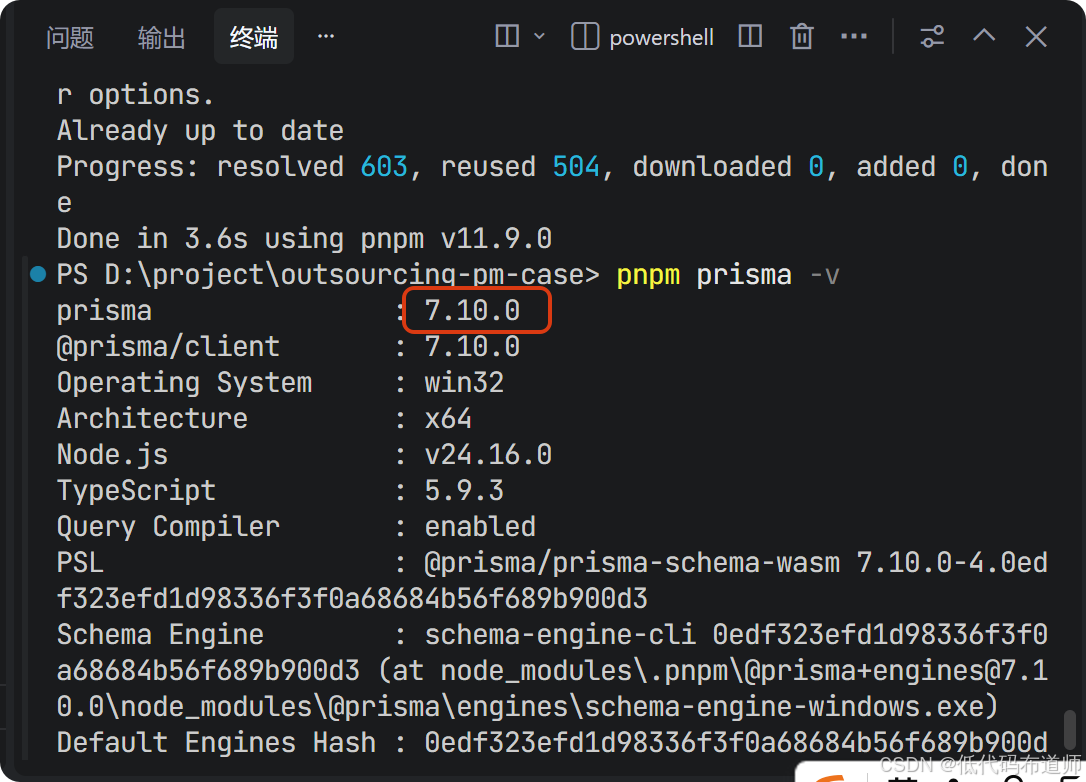Click the split icon left of dropdown chevron

click(507, 36)
